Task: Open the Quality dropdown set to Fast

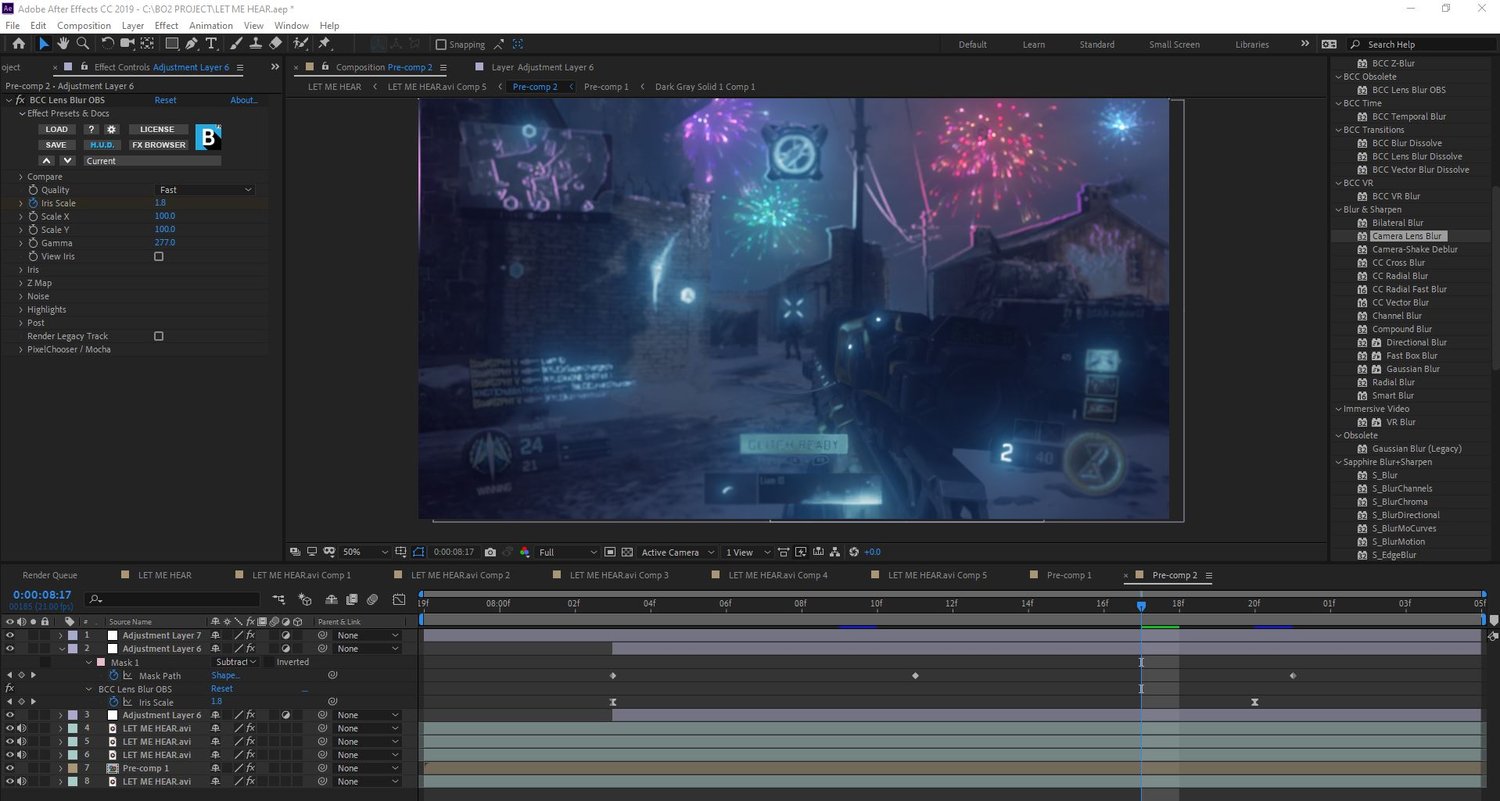Action: point(206,190)
